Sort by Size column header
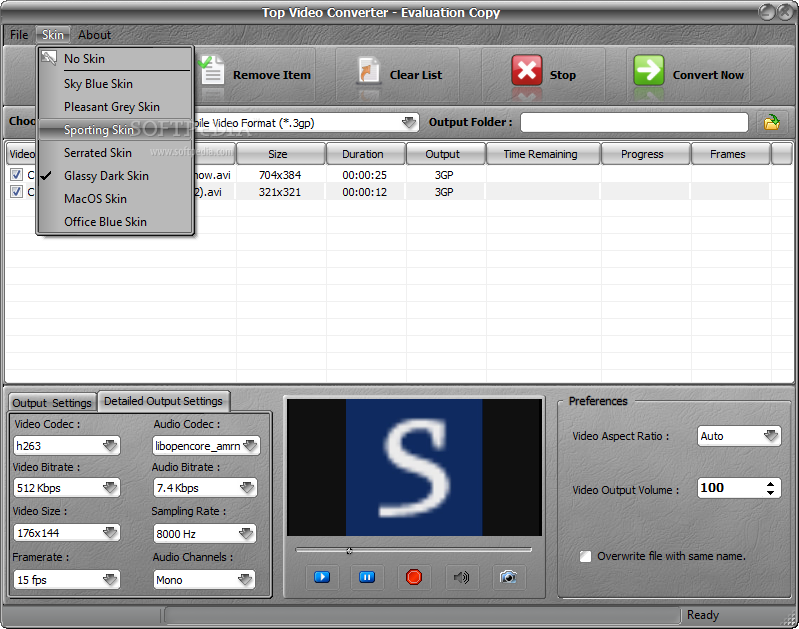This screenshot has height=629, width=799. coord(281,154)
